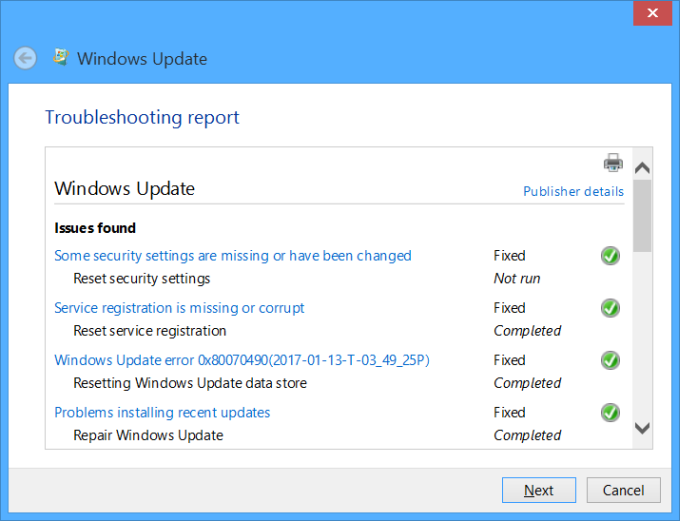Click green check for recent updates problem
680x521 pixels.
[610, 413]
